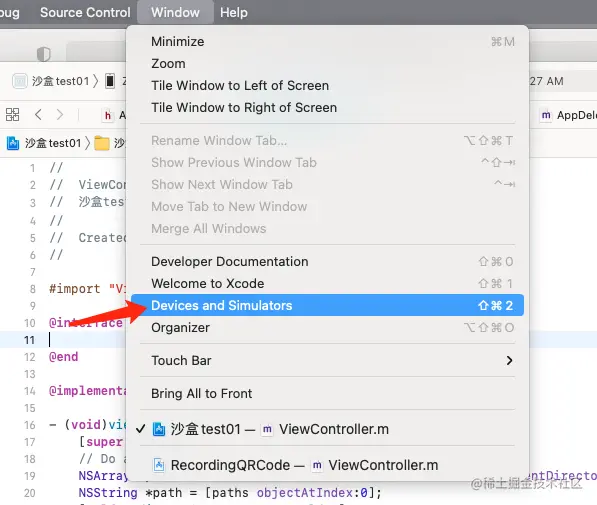This screenshot has width=597, height=505.
Task: Choose Devices and Simulators
Action: (327, 305)
